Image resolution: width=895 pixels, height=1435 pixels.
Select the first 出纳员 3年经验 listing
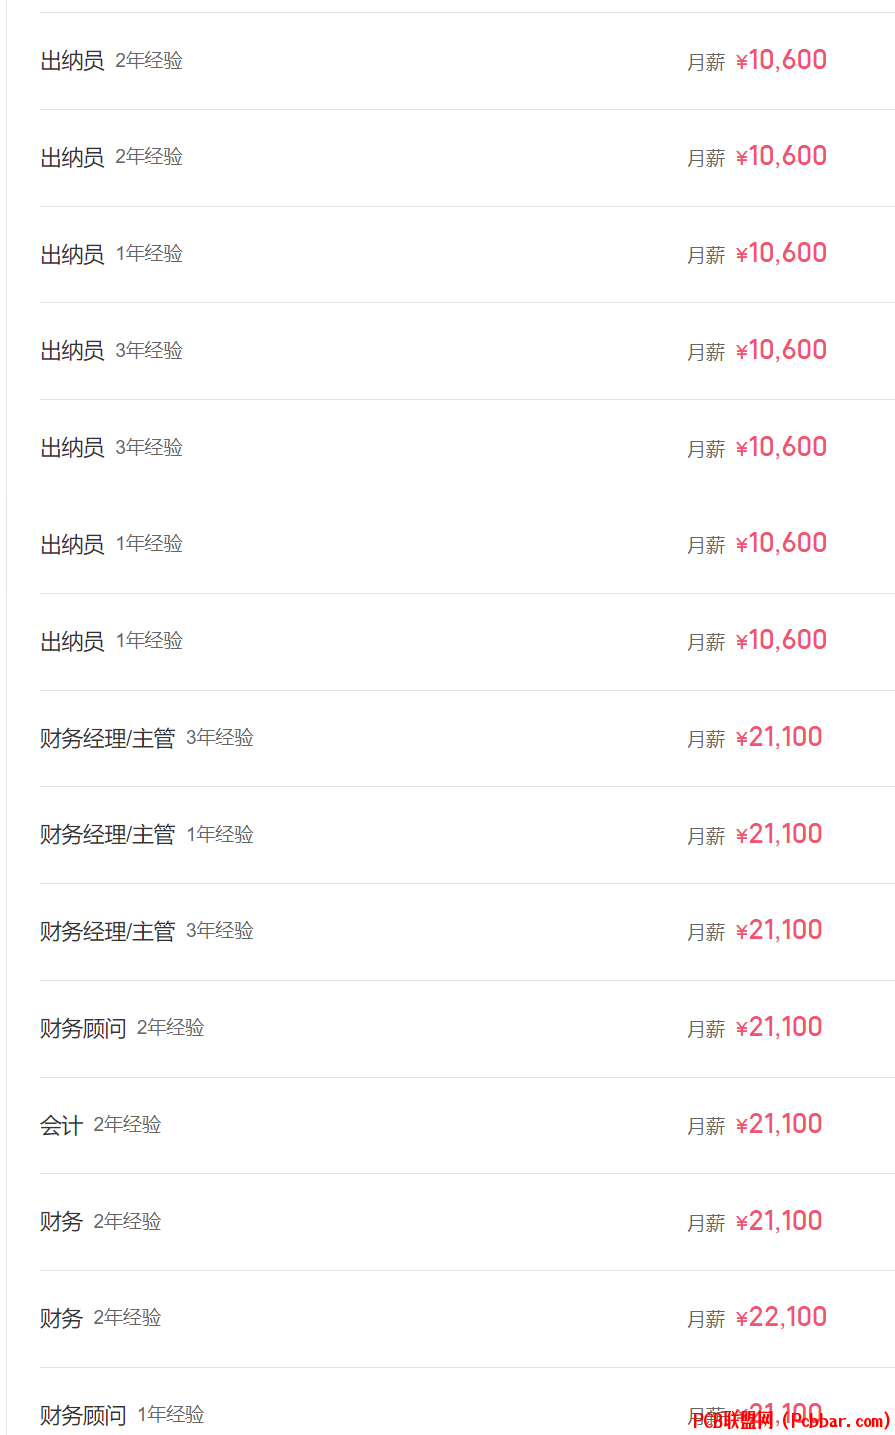(467, 351)
